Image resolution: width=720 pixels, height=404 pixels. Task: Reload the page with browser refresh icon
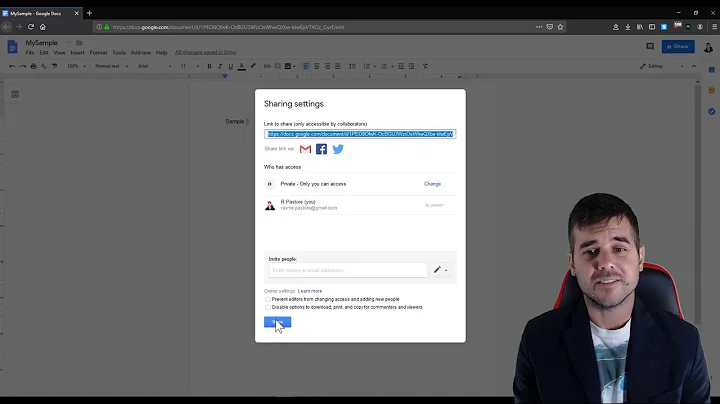click(31, 27)
